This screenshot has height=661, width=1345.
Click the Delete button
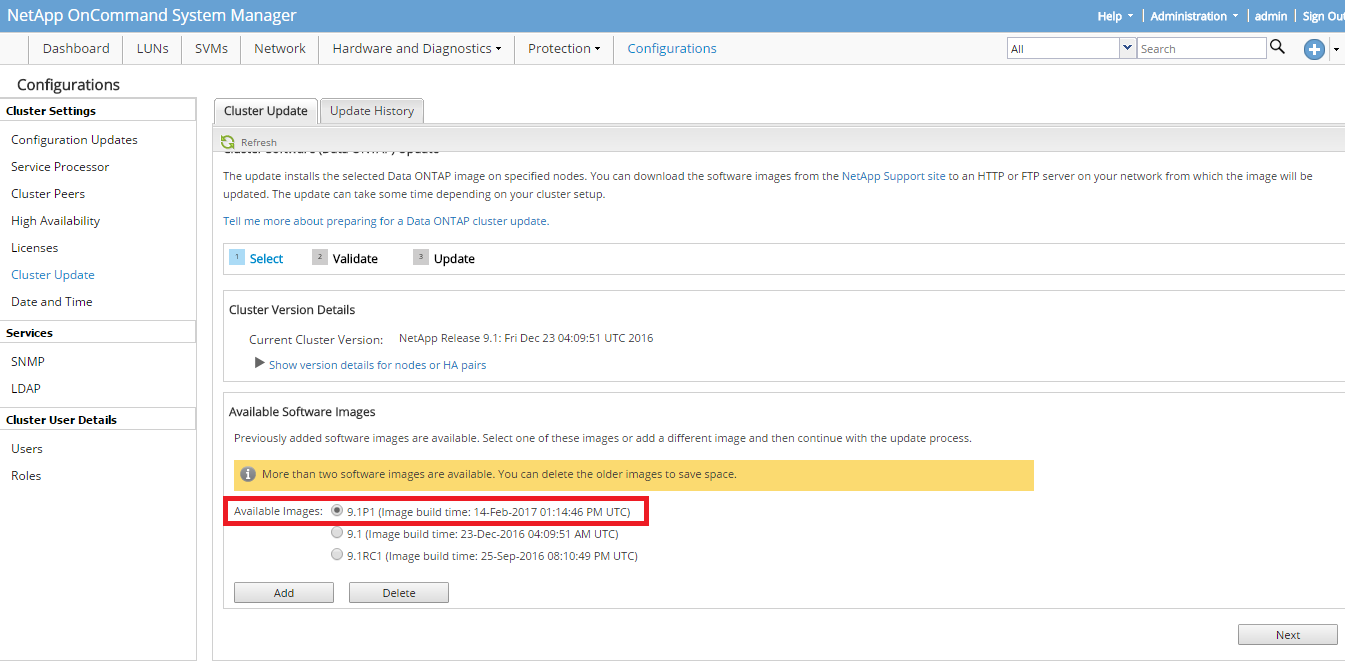tap(399, 593)
